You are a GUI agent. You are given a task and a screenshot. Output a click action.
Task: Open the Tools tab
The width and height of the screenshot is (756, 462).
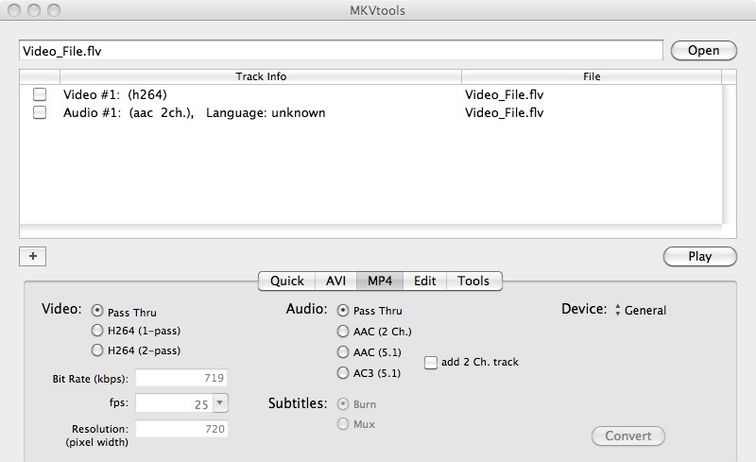click(x=474, y=281)
